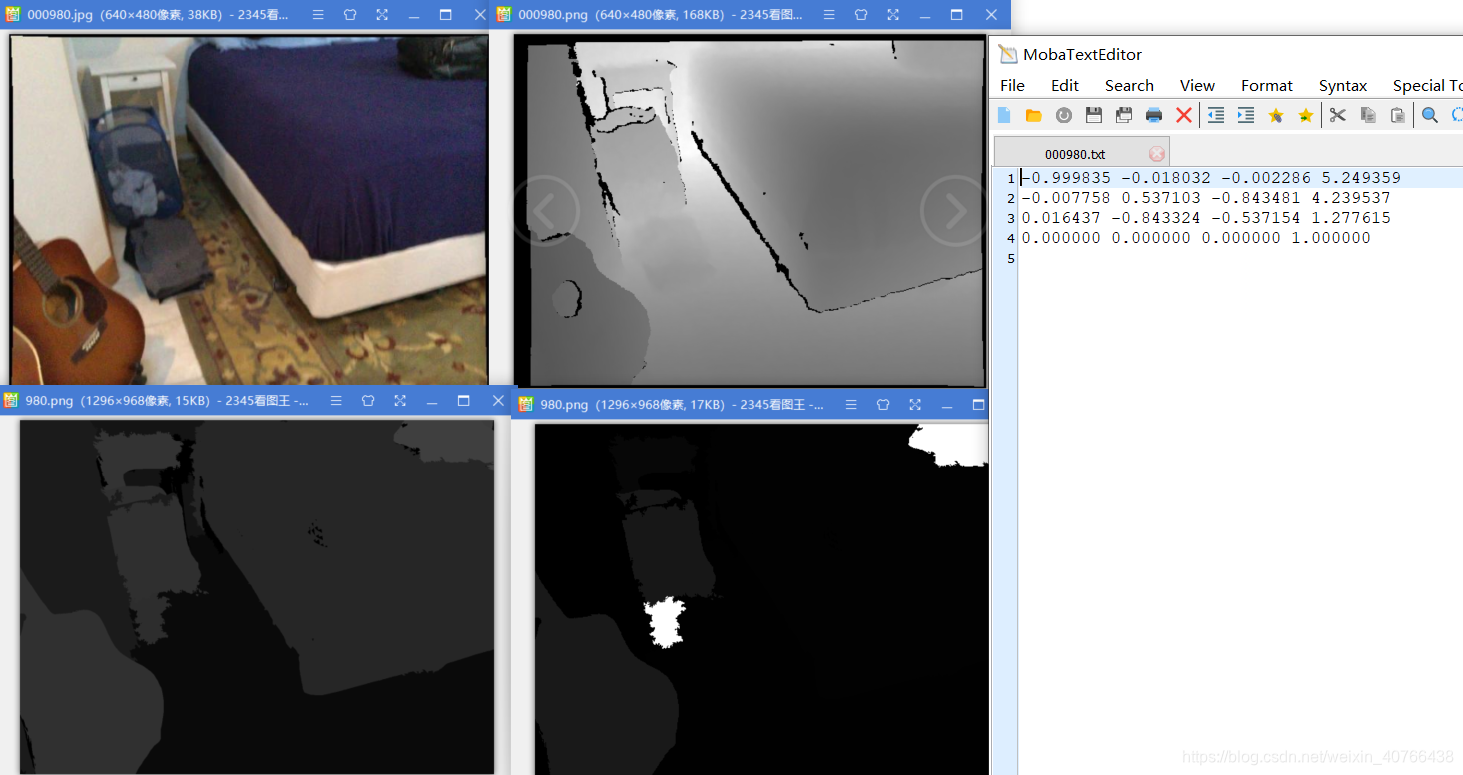Click the Reload file icon in MobaTextEditor
The width and height of the screenshot is (1463, 775).
pos(1064,115)
